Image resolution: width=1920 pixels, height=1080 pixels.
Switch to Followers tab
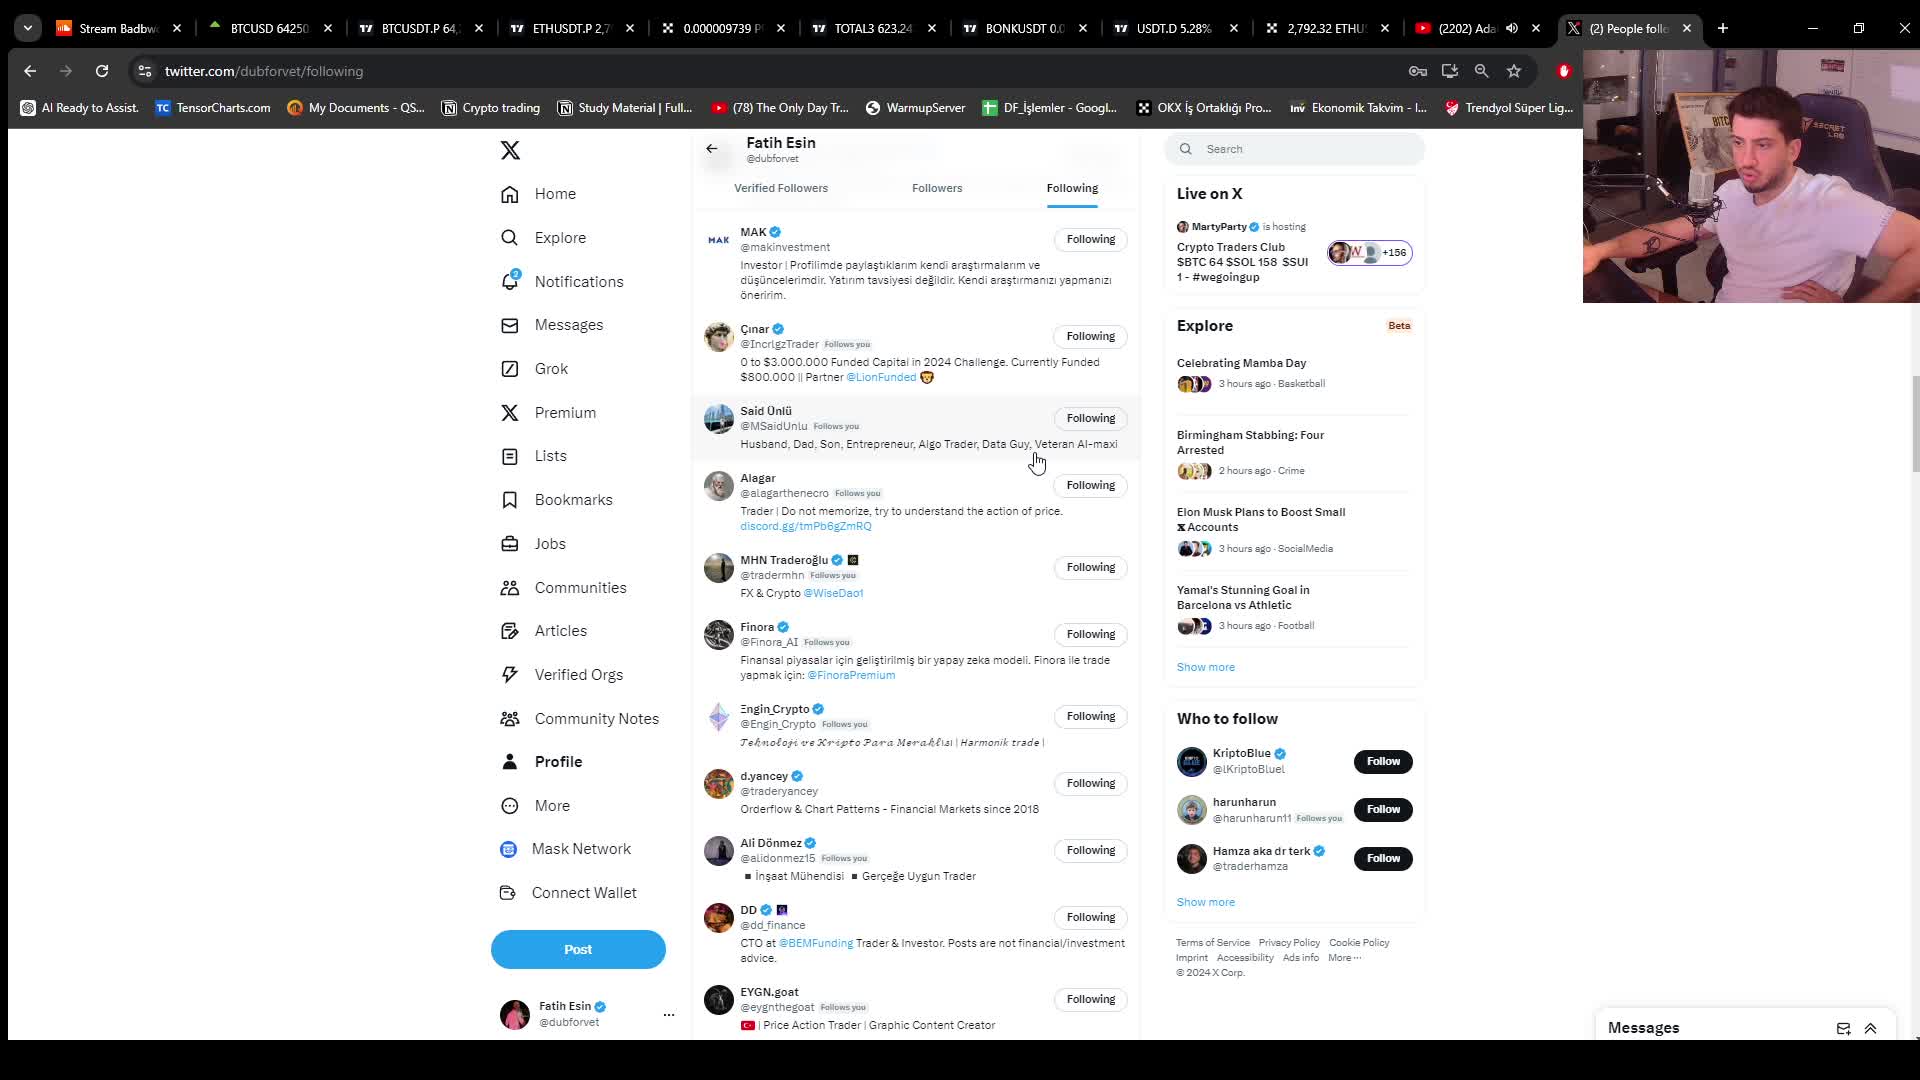click(937, 188)
